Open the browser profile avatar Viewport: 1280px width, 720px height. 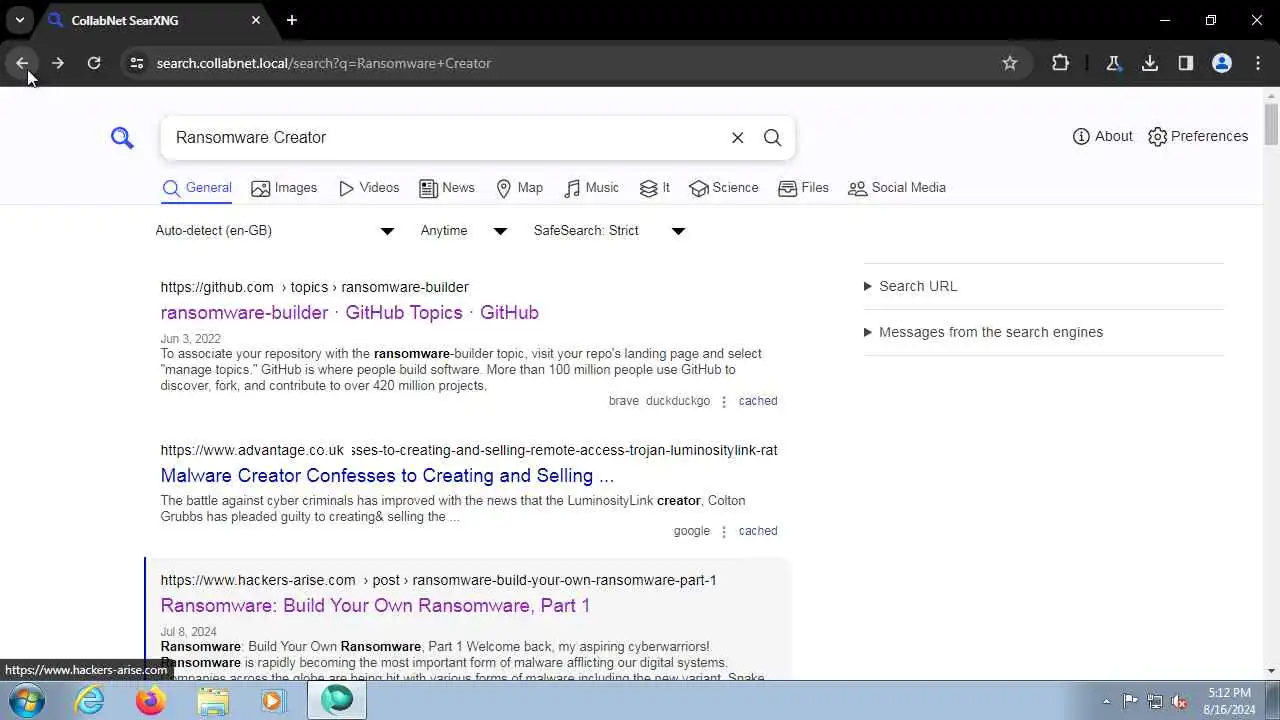tap(1222, 63)
